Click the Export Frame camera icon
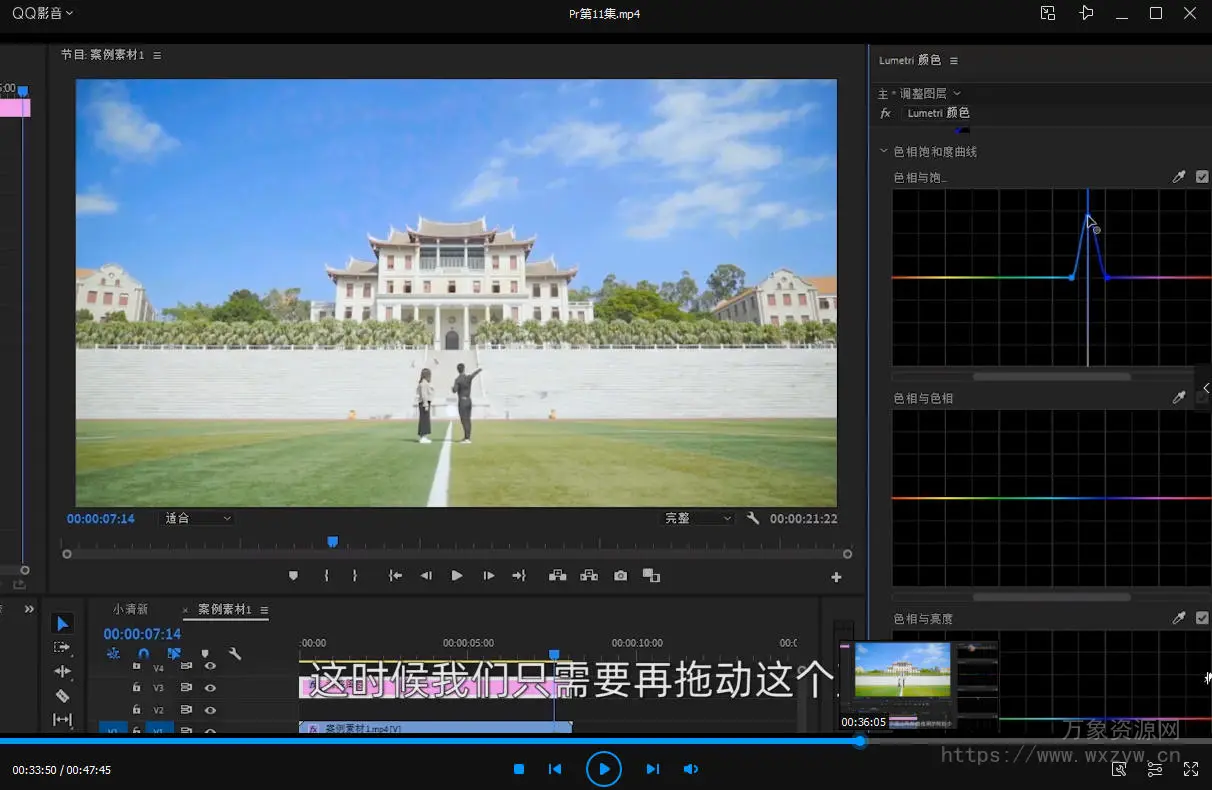This screenshot has height=790, width=1212. 620,576
